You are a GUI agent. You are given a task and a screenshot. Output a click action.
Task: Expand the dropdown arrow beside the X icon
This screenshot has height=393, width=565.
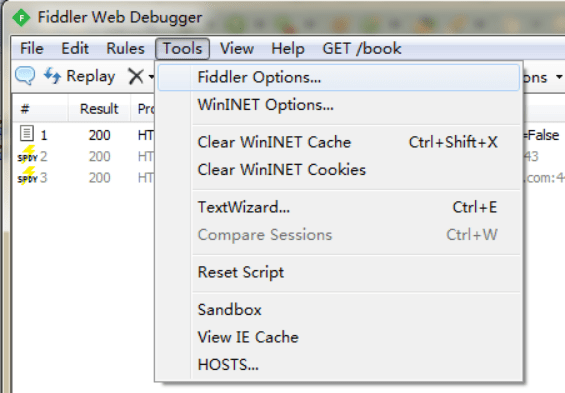(x=151, y=77)
